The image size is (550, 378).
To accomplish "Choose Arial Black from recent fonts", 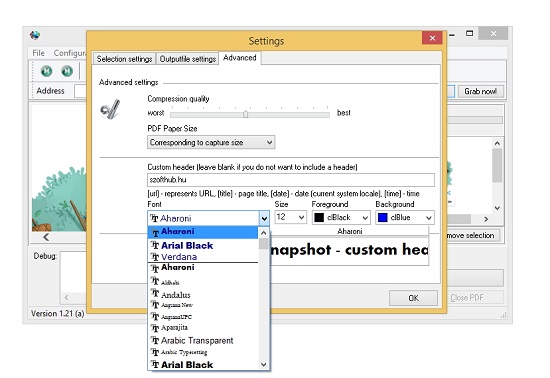I will [203, 245].
